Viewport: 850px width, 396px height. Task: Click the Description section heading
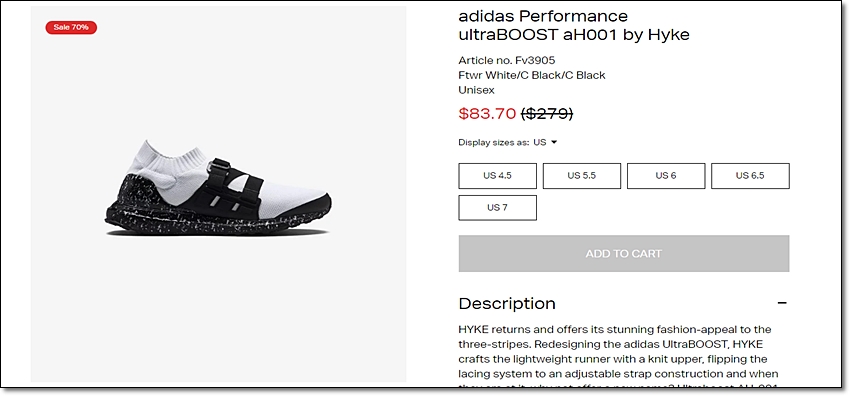(x=507, y=303)
